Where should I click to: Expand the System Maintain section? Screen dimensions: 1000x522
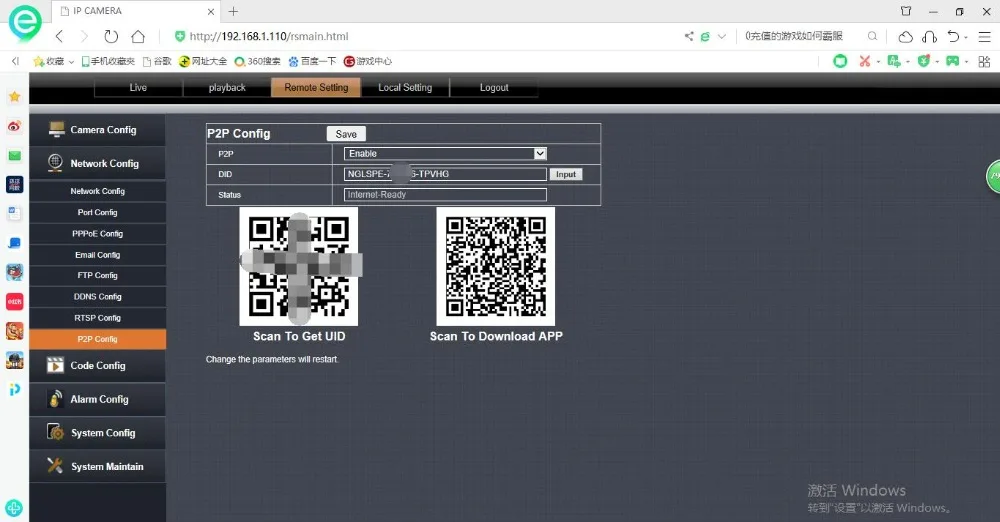tap(98, 466)
